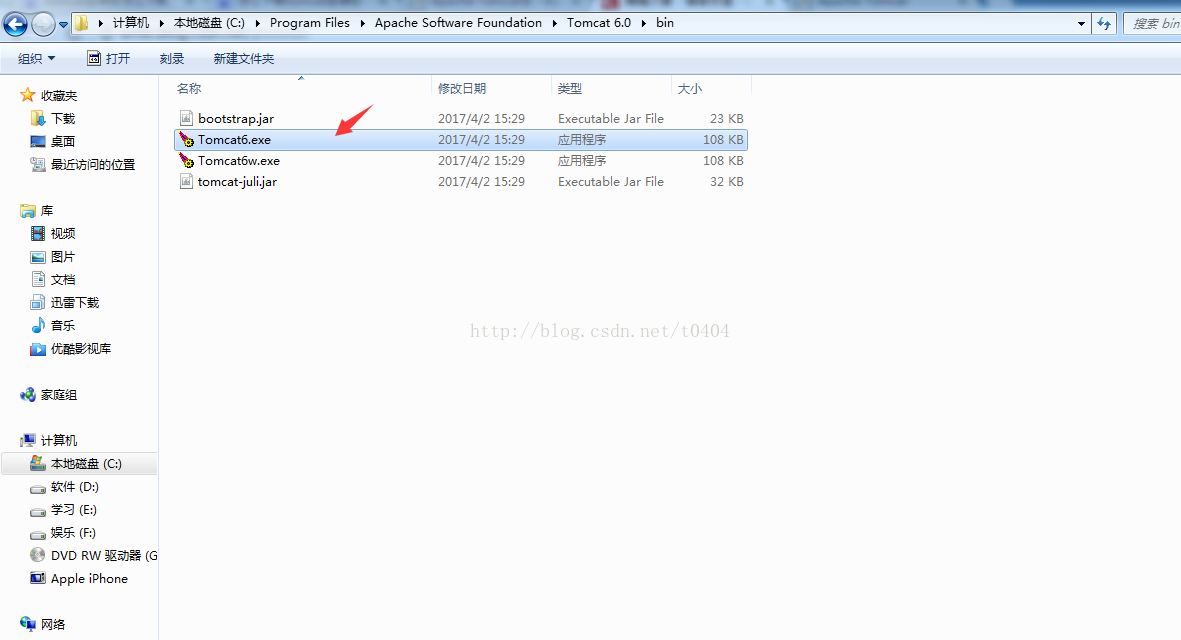This screenshot has width=1181, height=640.
Task: Click the Forward navigation arrow button
Action: 44,24
